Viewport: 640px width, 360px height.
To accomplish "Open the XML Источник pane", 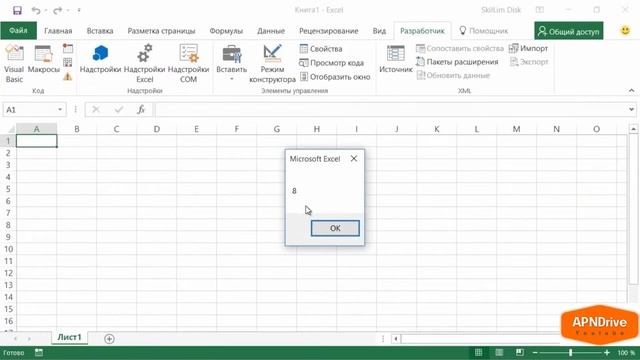I will 396,60.
